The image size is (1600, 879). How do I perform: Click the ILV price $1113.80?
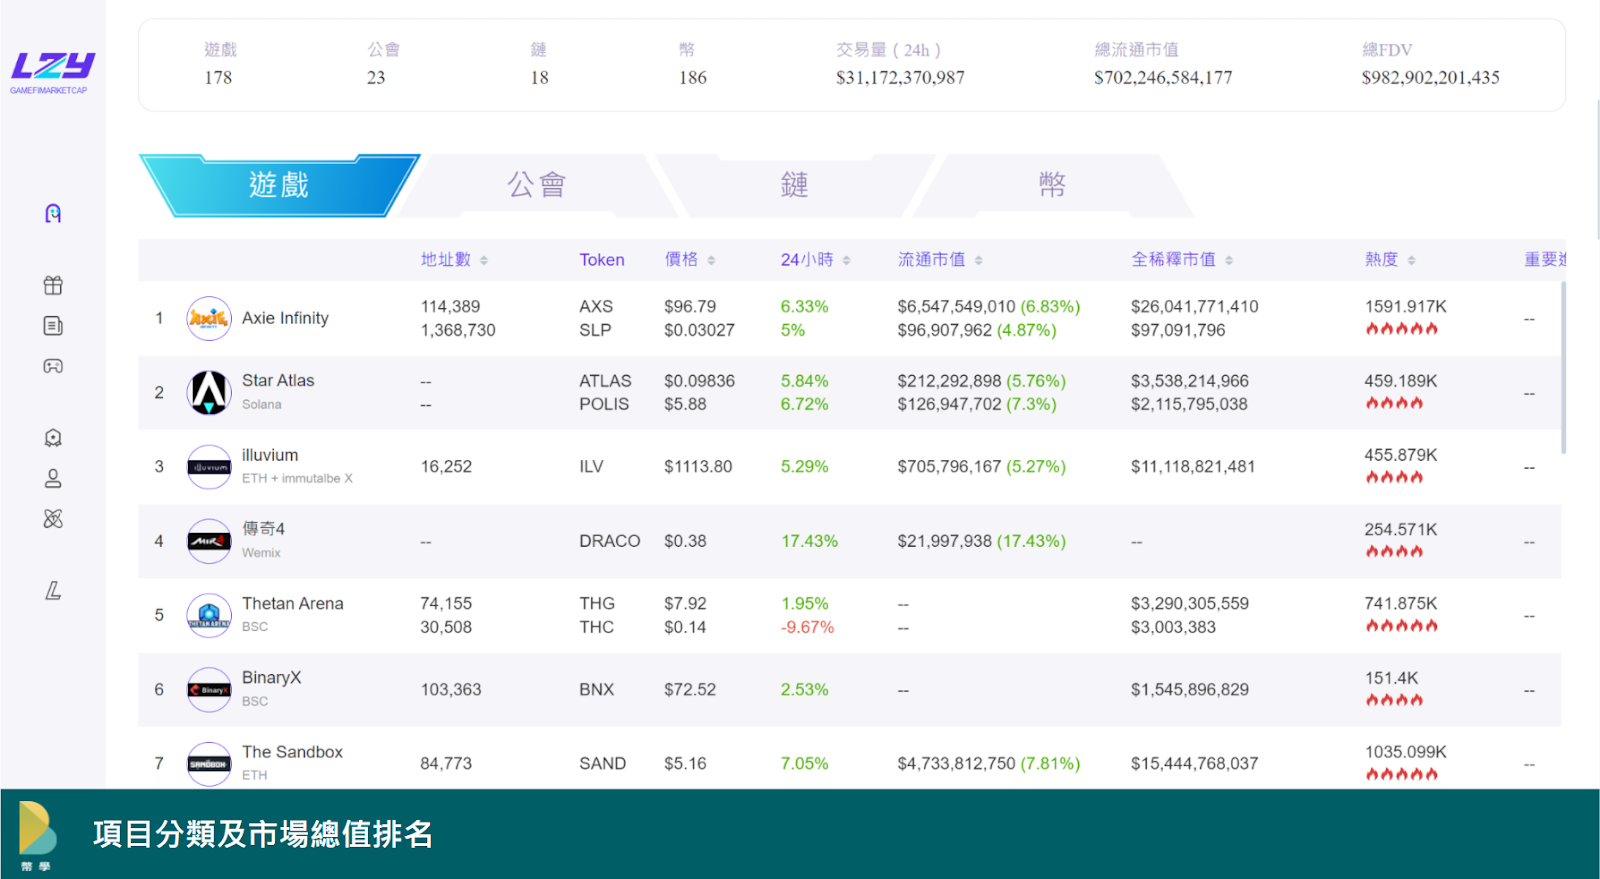coord(698,467)
